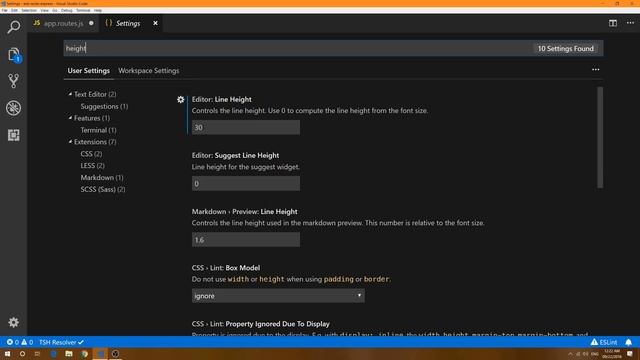The image size is (640, 360).
Task: Open the Help menu
Action: click(98, 10)
